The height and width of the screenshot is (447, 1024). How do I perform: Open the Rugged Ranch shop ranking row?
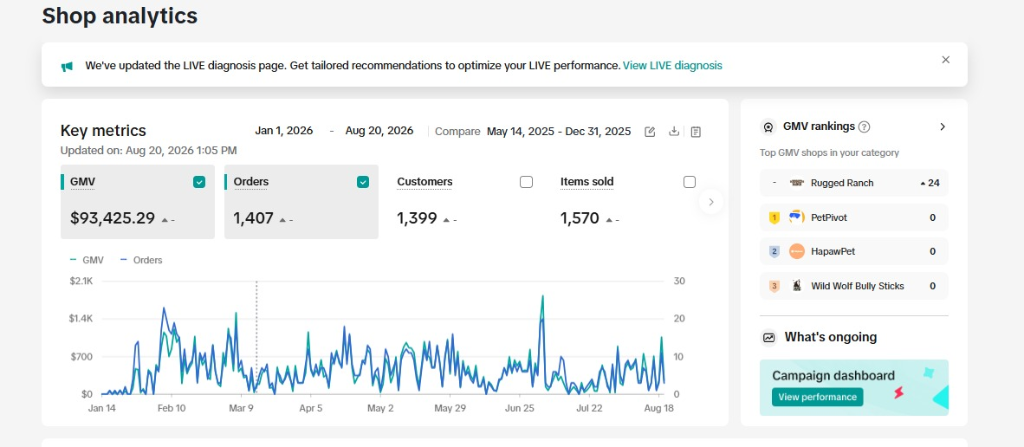854,183
